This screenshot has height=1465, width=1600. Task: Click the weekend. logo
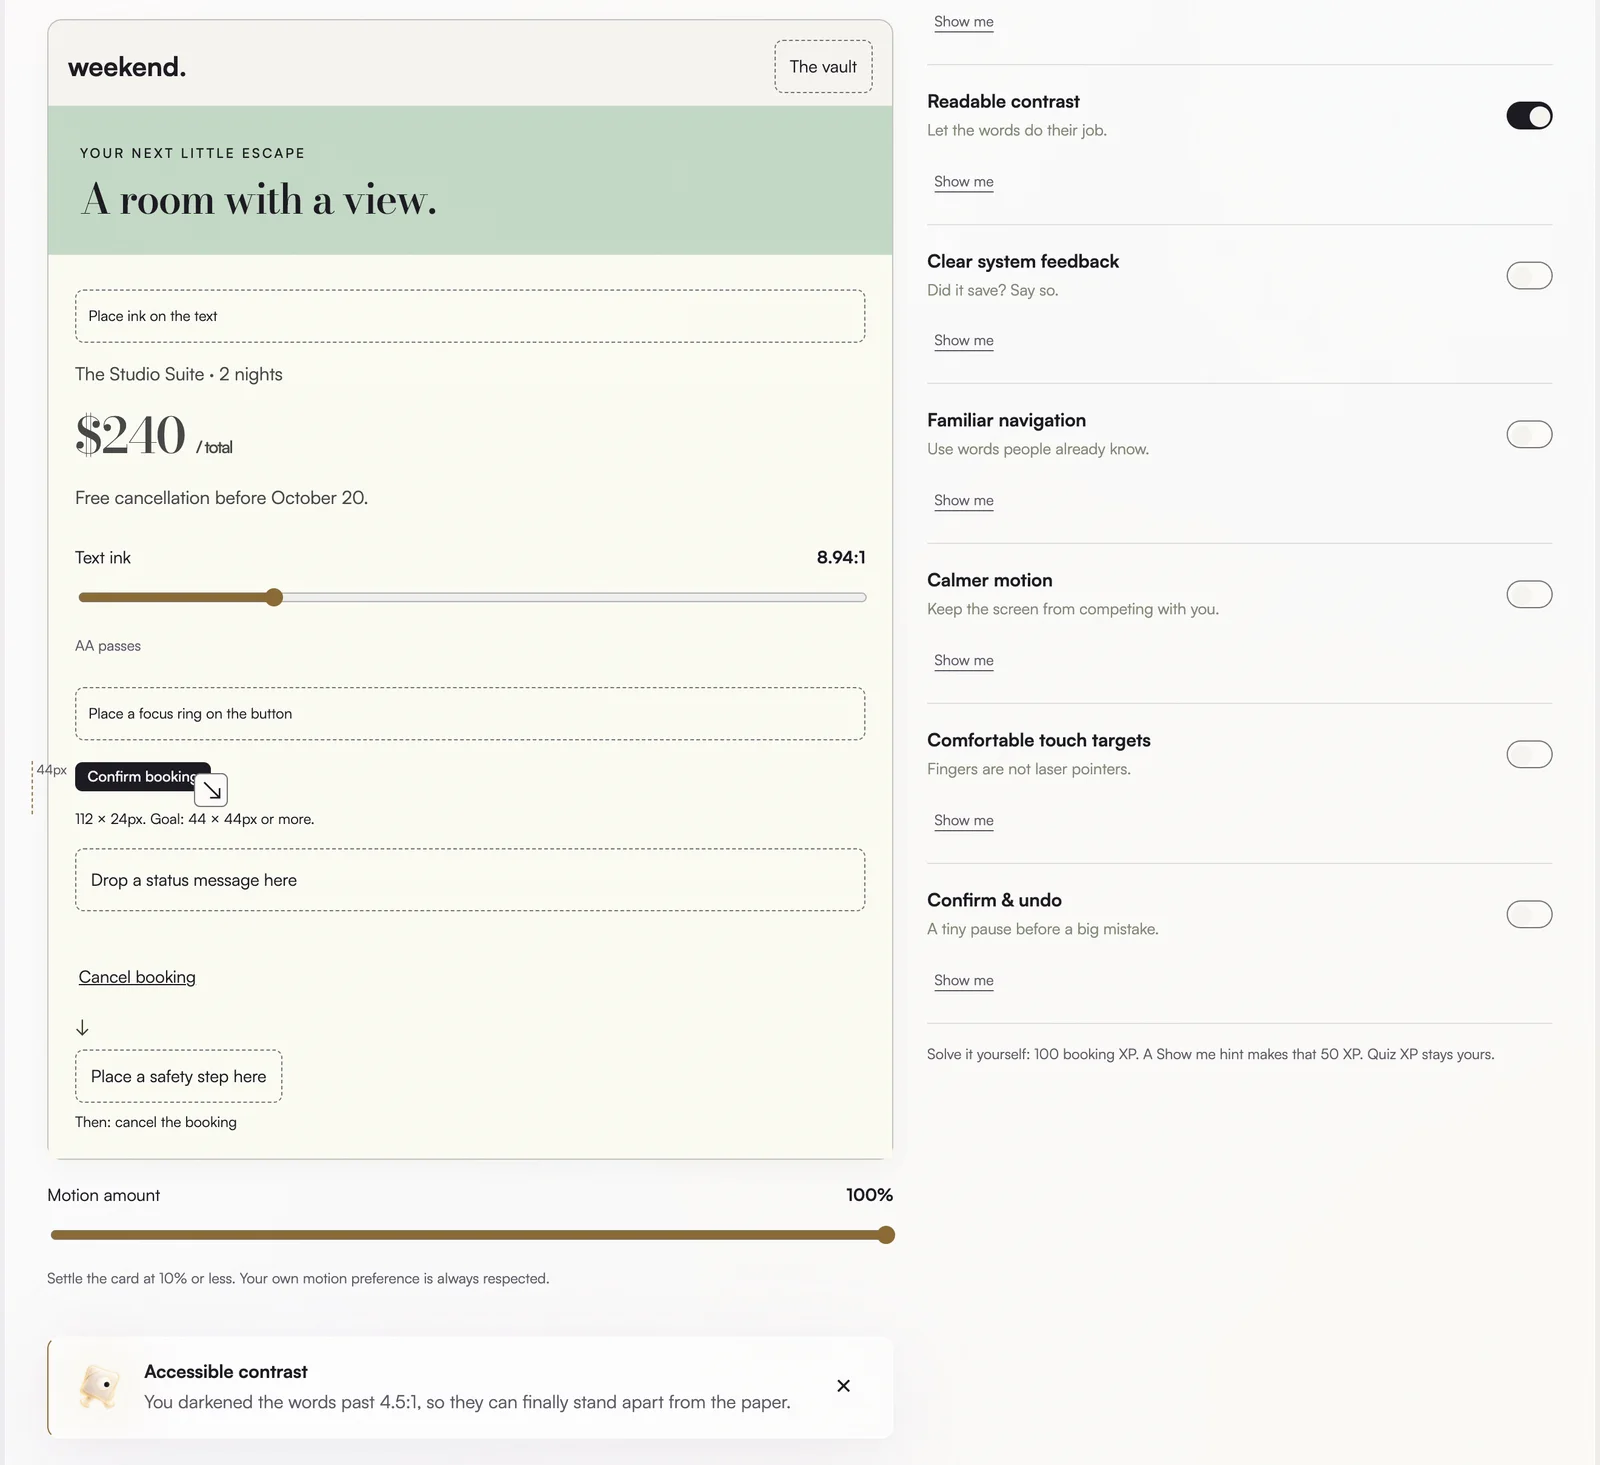tap(127, 67)
